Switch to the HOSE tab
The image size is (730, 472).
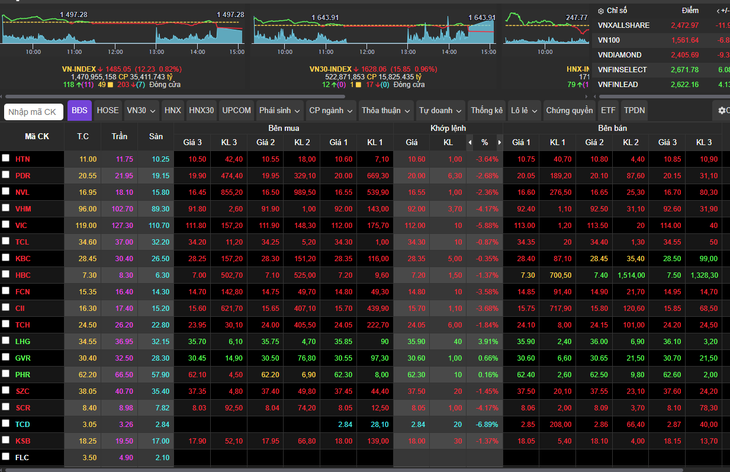tap(108, 111)
